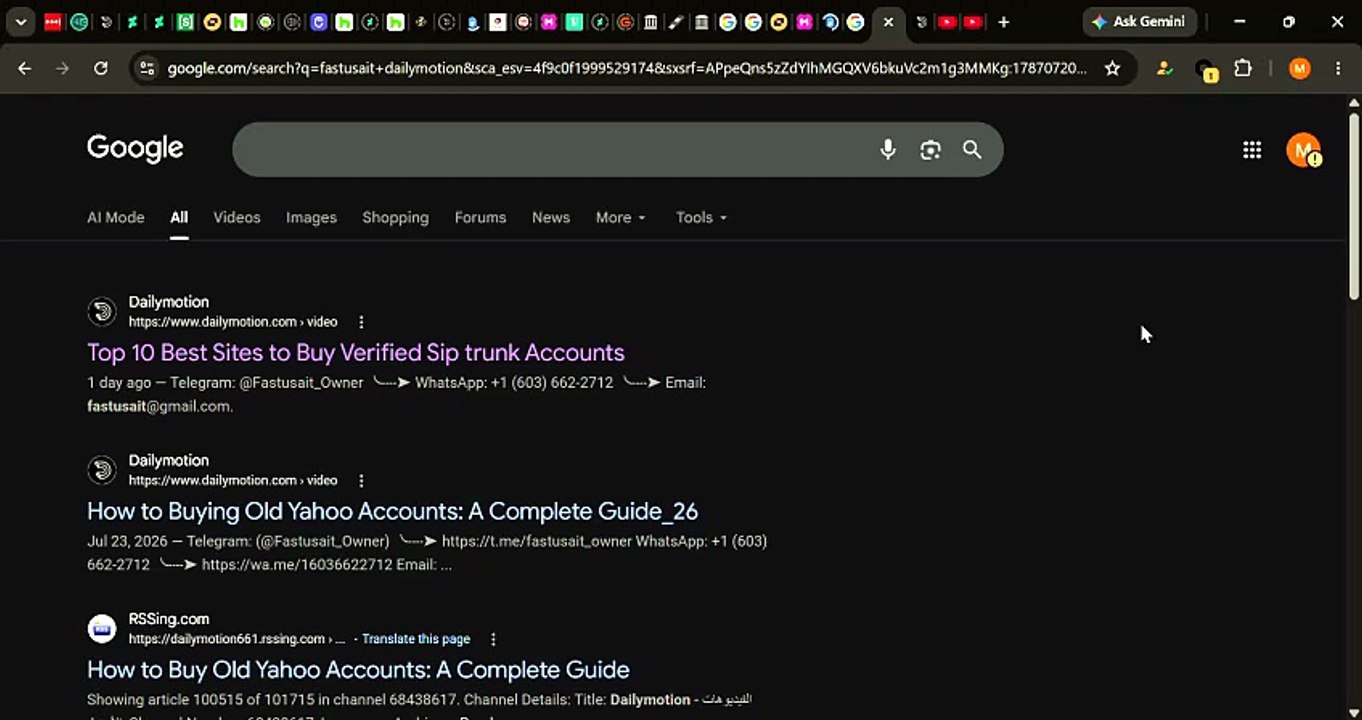Switch to AI Mode tab
The width and height of the screenshot is (1362, 720).
[x=116, y=217]
